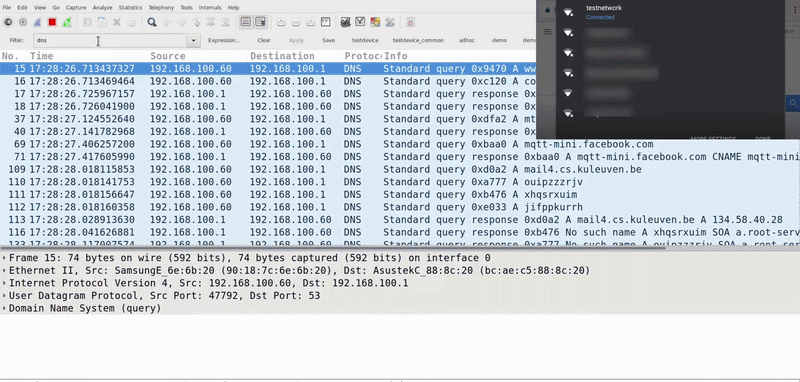The height and width of the screenshot is (382, 800).
Task: Start a new capture with the shark fin icon
Action: (x=37, y=22)
